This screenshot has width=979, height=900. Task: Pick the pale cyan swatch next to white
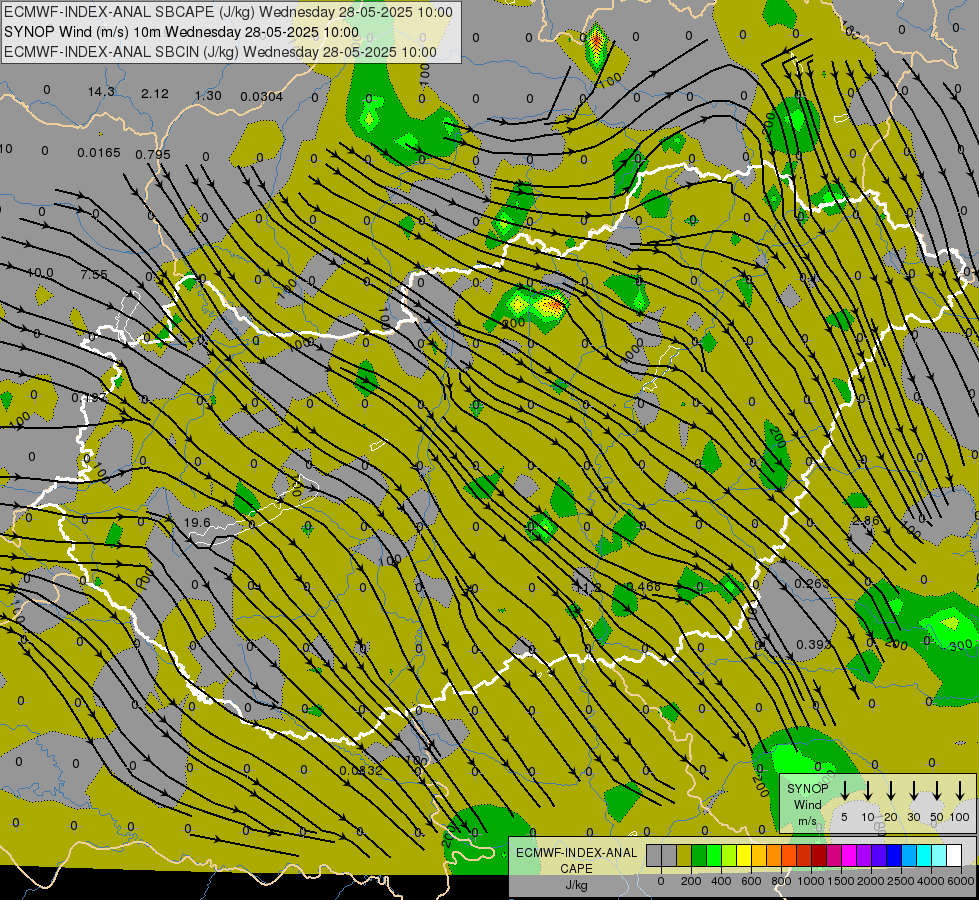940,855
